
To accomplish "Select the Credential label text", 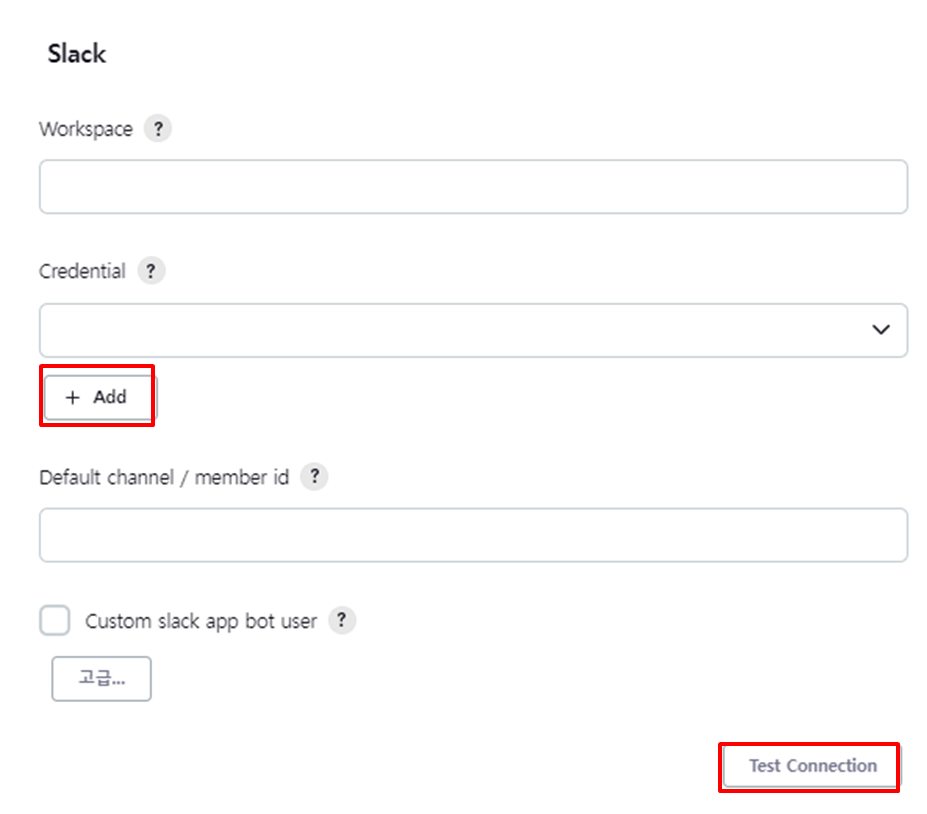I will (82, 271).
